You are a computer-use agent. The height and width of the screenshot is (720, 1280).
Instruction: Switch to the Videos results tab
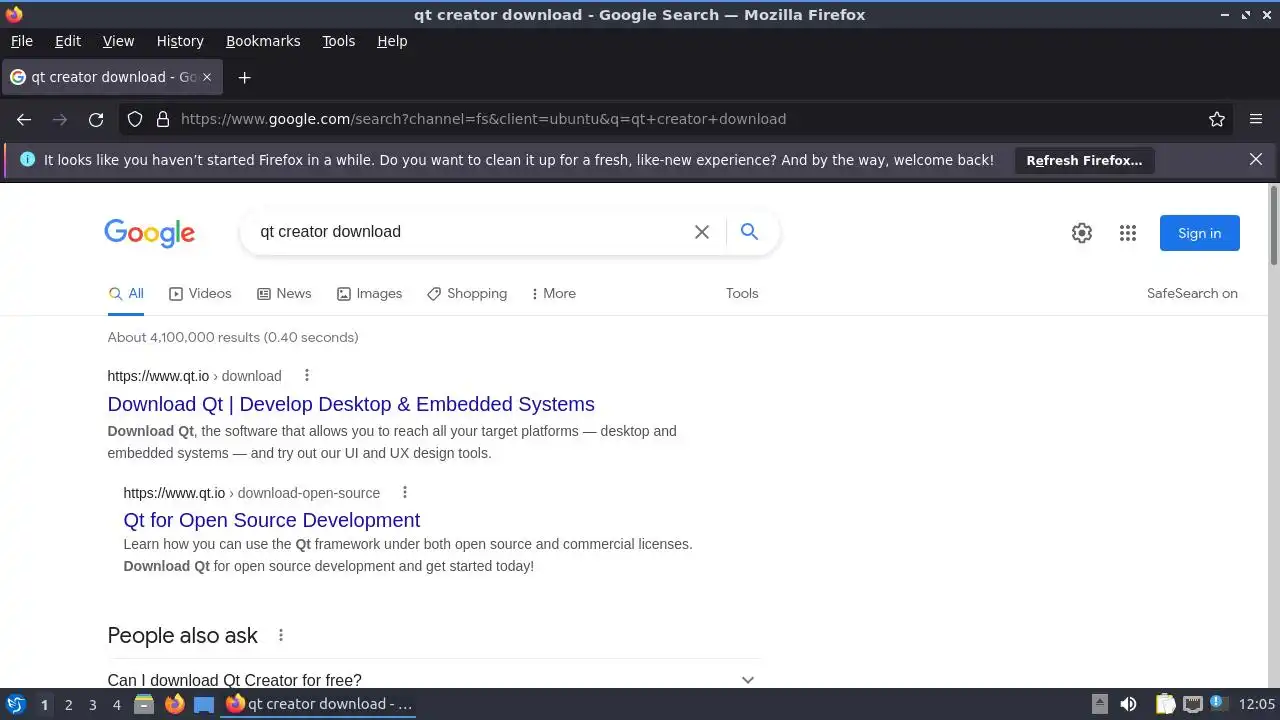[x=200, y=293]
